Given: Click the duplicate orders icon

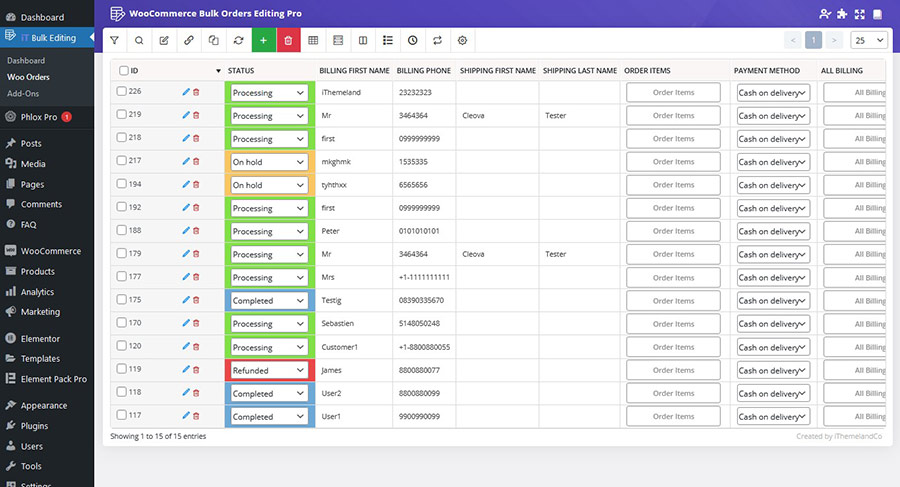Looking at the screenshot, I should click(x=214, y=40).
